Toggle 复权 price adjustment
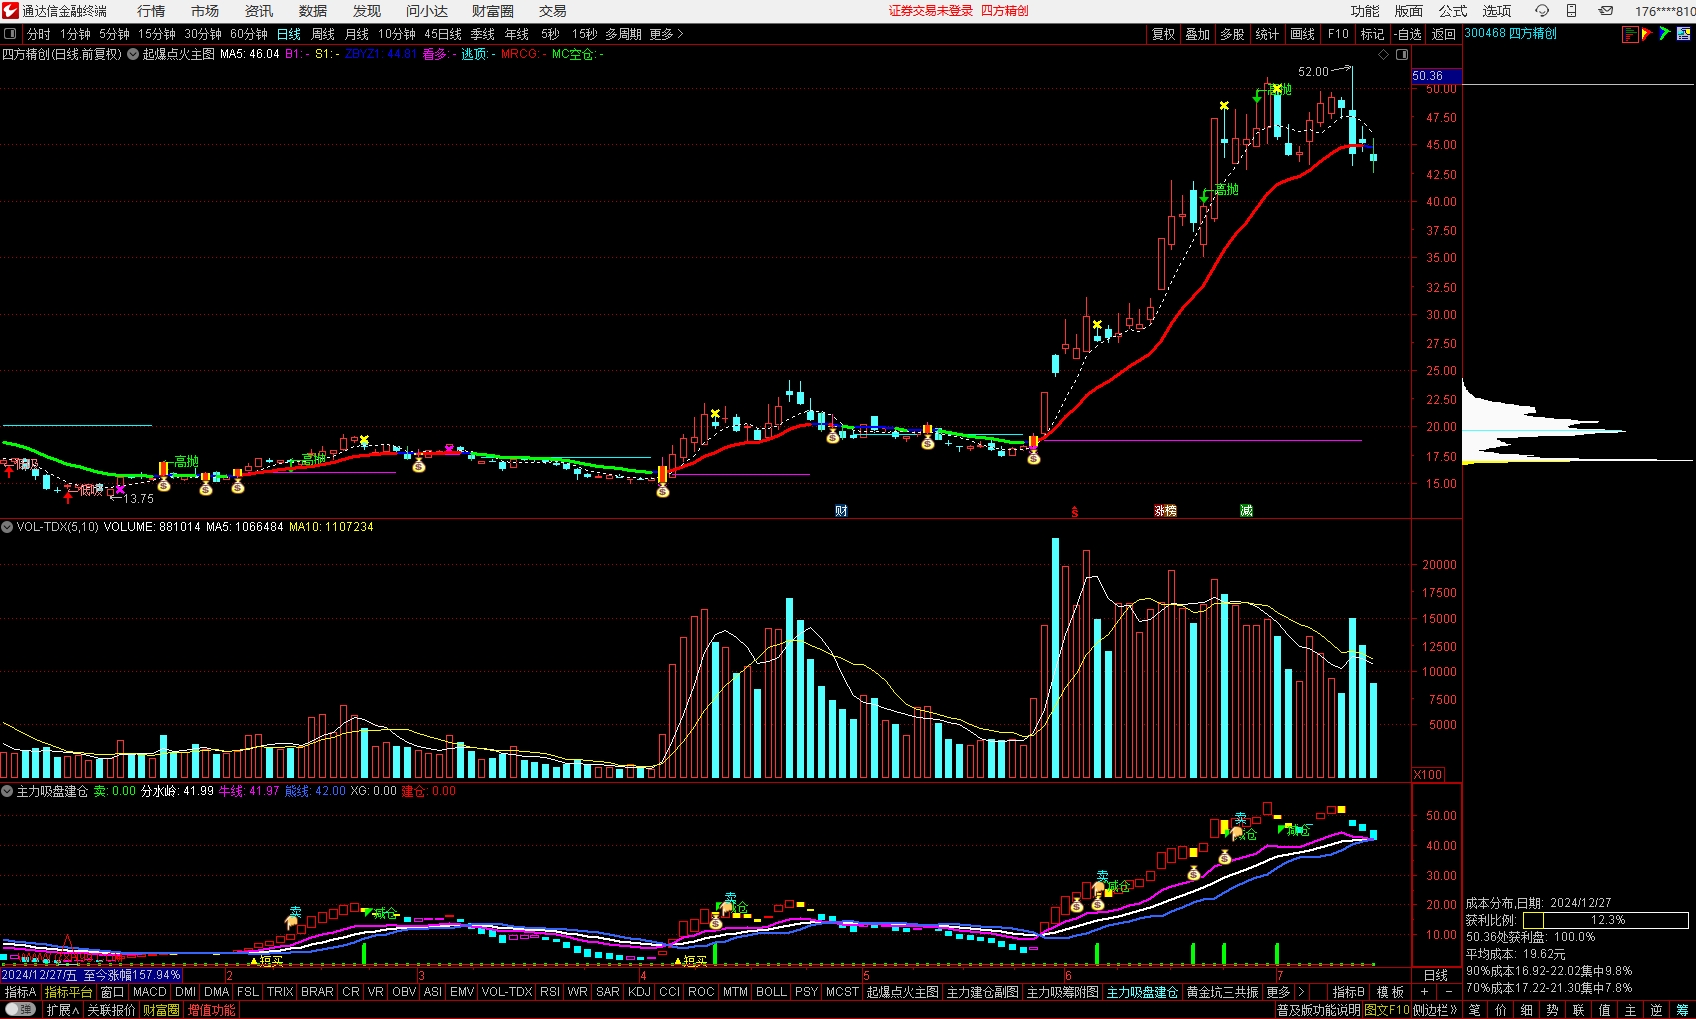Image resolution: width=1696 pixels, height=1019 pixels. [x=1164, y=34]
